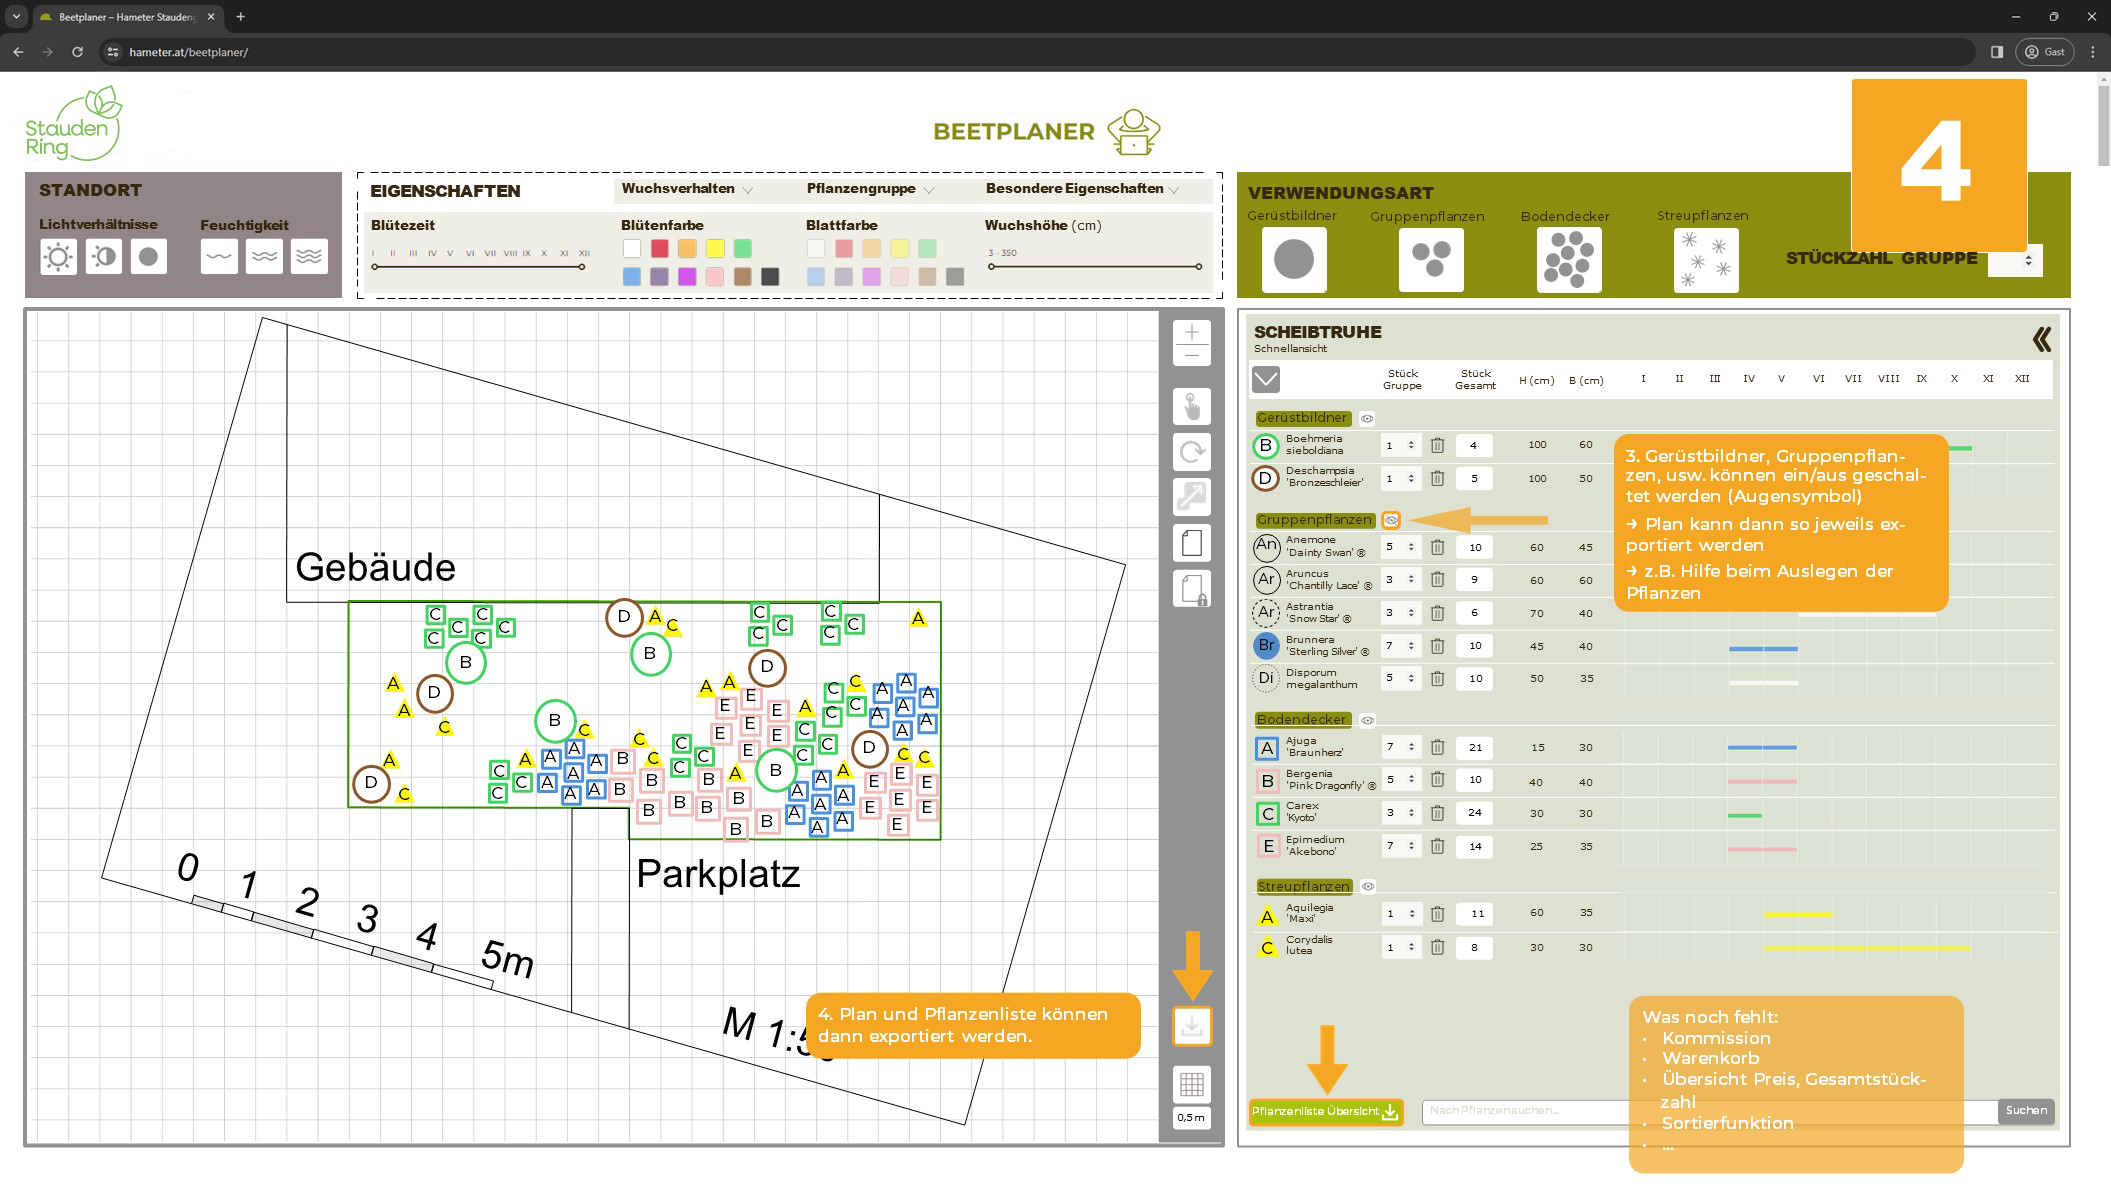Click the locked page icon
This screenshot has height=1187, width=2111.
point(1191,589)
